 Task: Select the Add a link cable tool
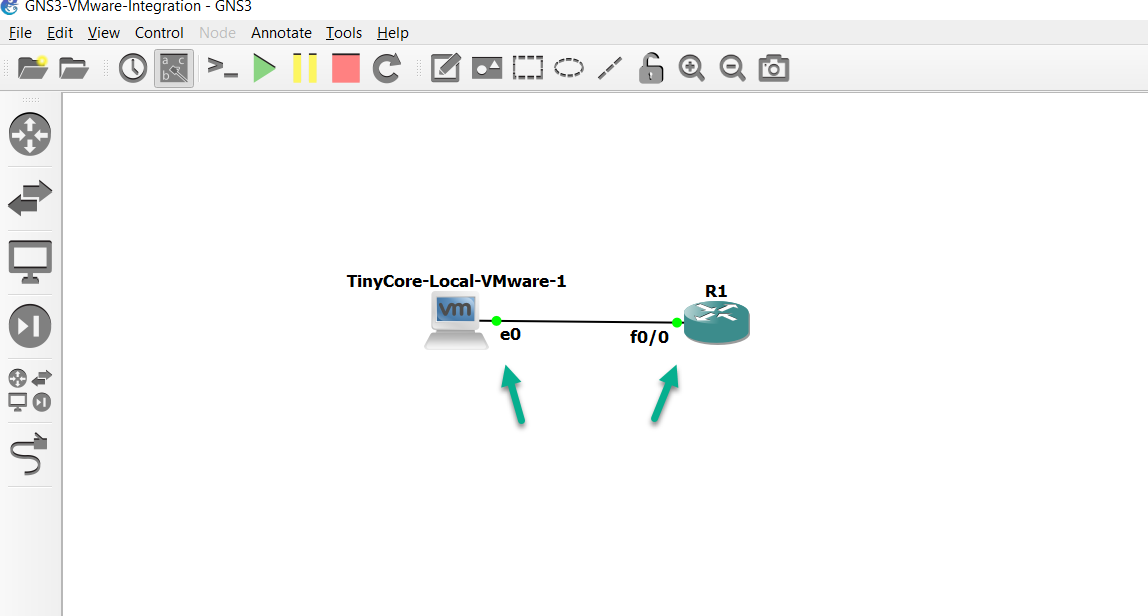[30, 453]
